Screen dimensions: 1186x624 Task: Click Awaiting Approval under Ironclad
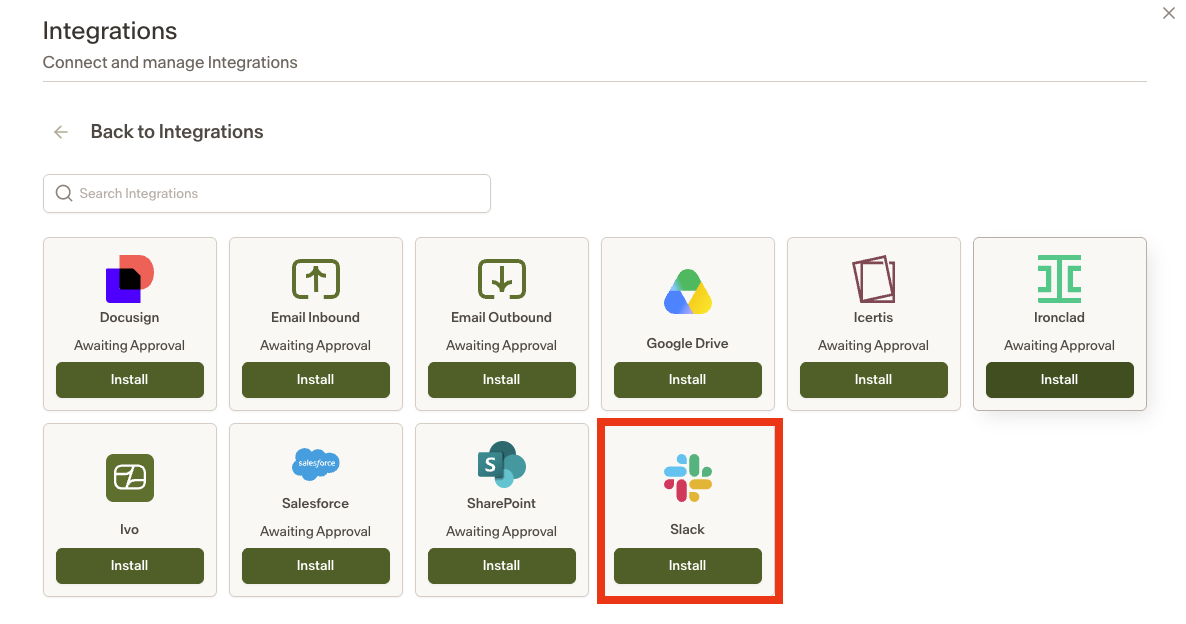coord(1059,346)
